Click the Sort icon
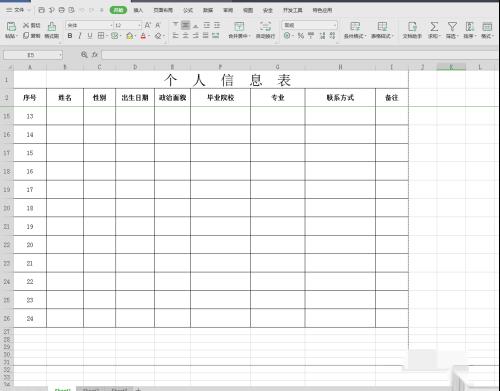This screenshot has width=500, height=391. (x=470, y=26)
